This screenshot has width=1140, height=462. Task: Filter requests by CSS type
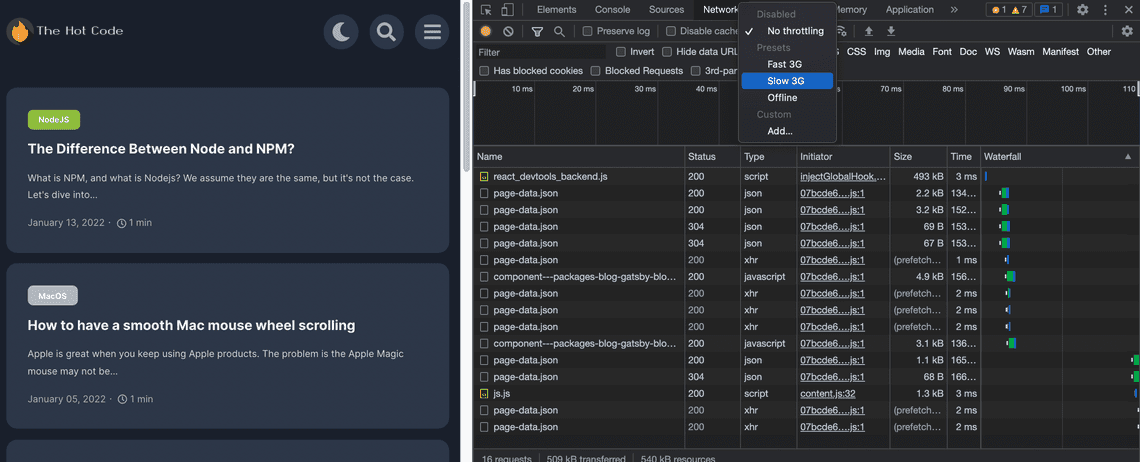click(856, 52)
